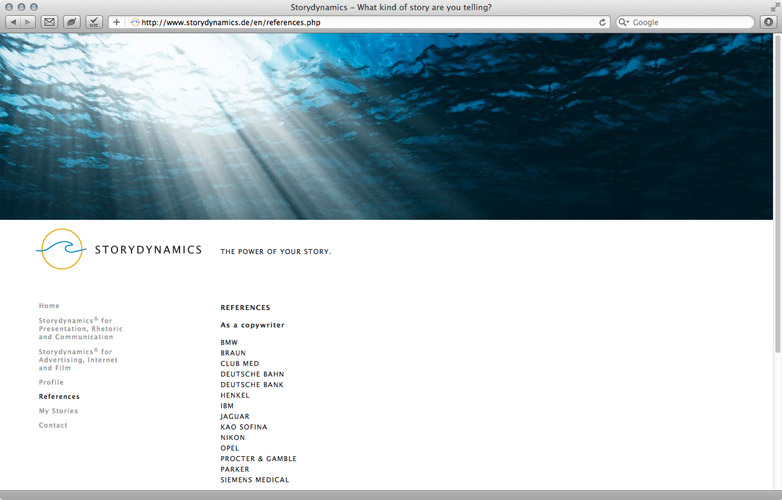Click the SIEMENS MEDICAL entry

point(255,480)
